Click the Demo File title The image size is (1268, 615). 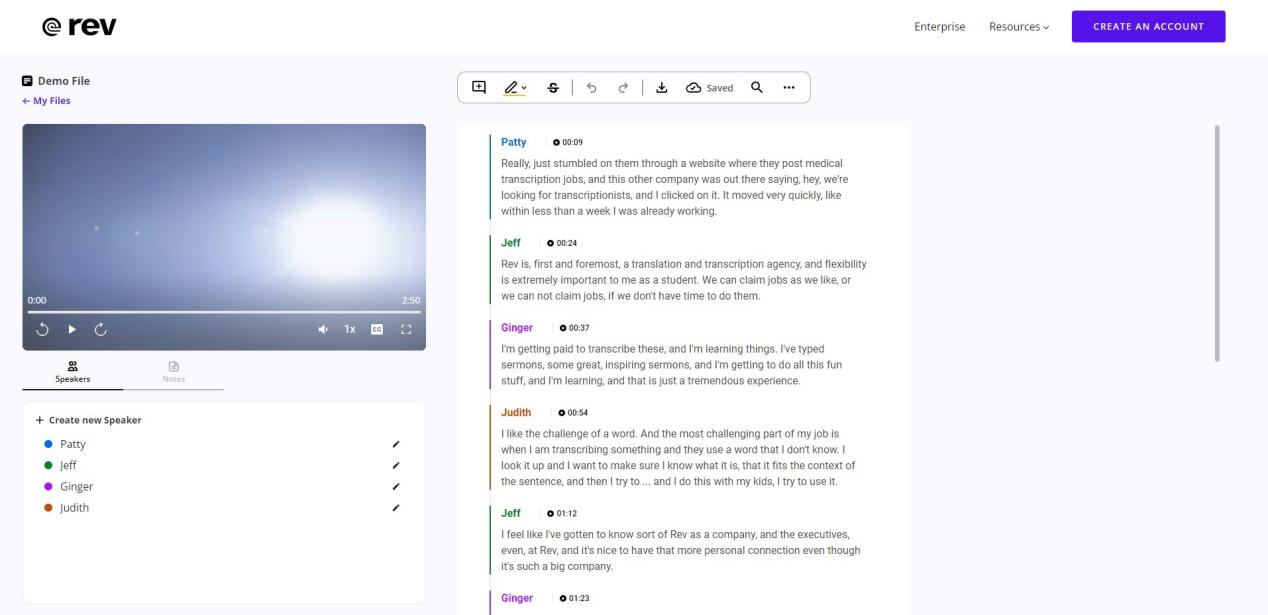[x=64, y=81]
